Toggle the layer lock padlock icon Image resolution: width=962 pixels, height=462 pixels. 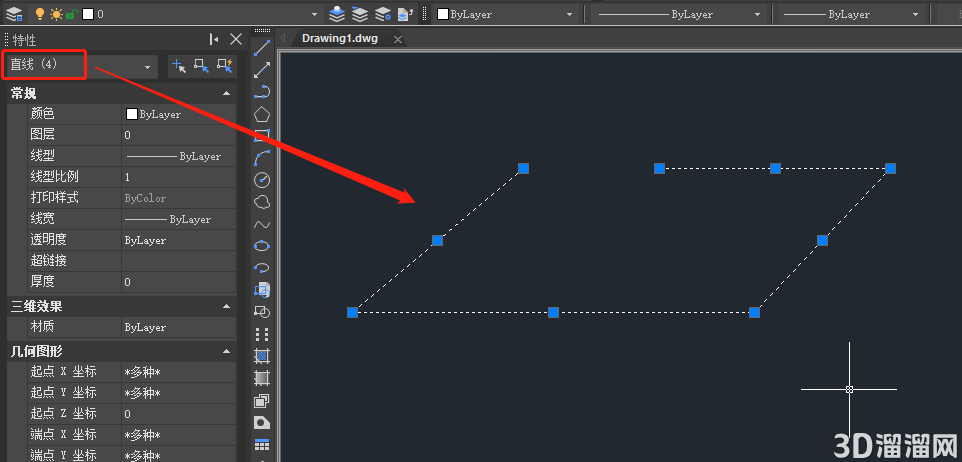pyautogui.click(x=71, y=13)
